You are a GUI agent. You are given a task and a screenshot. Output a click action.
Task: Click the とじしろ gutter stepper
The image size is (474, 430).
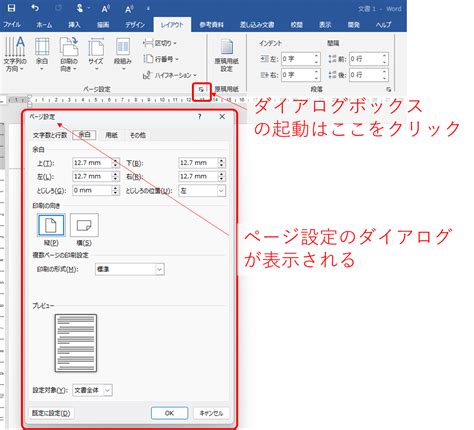[x=115, y=190]
